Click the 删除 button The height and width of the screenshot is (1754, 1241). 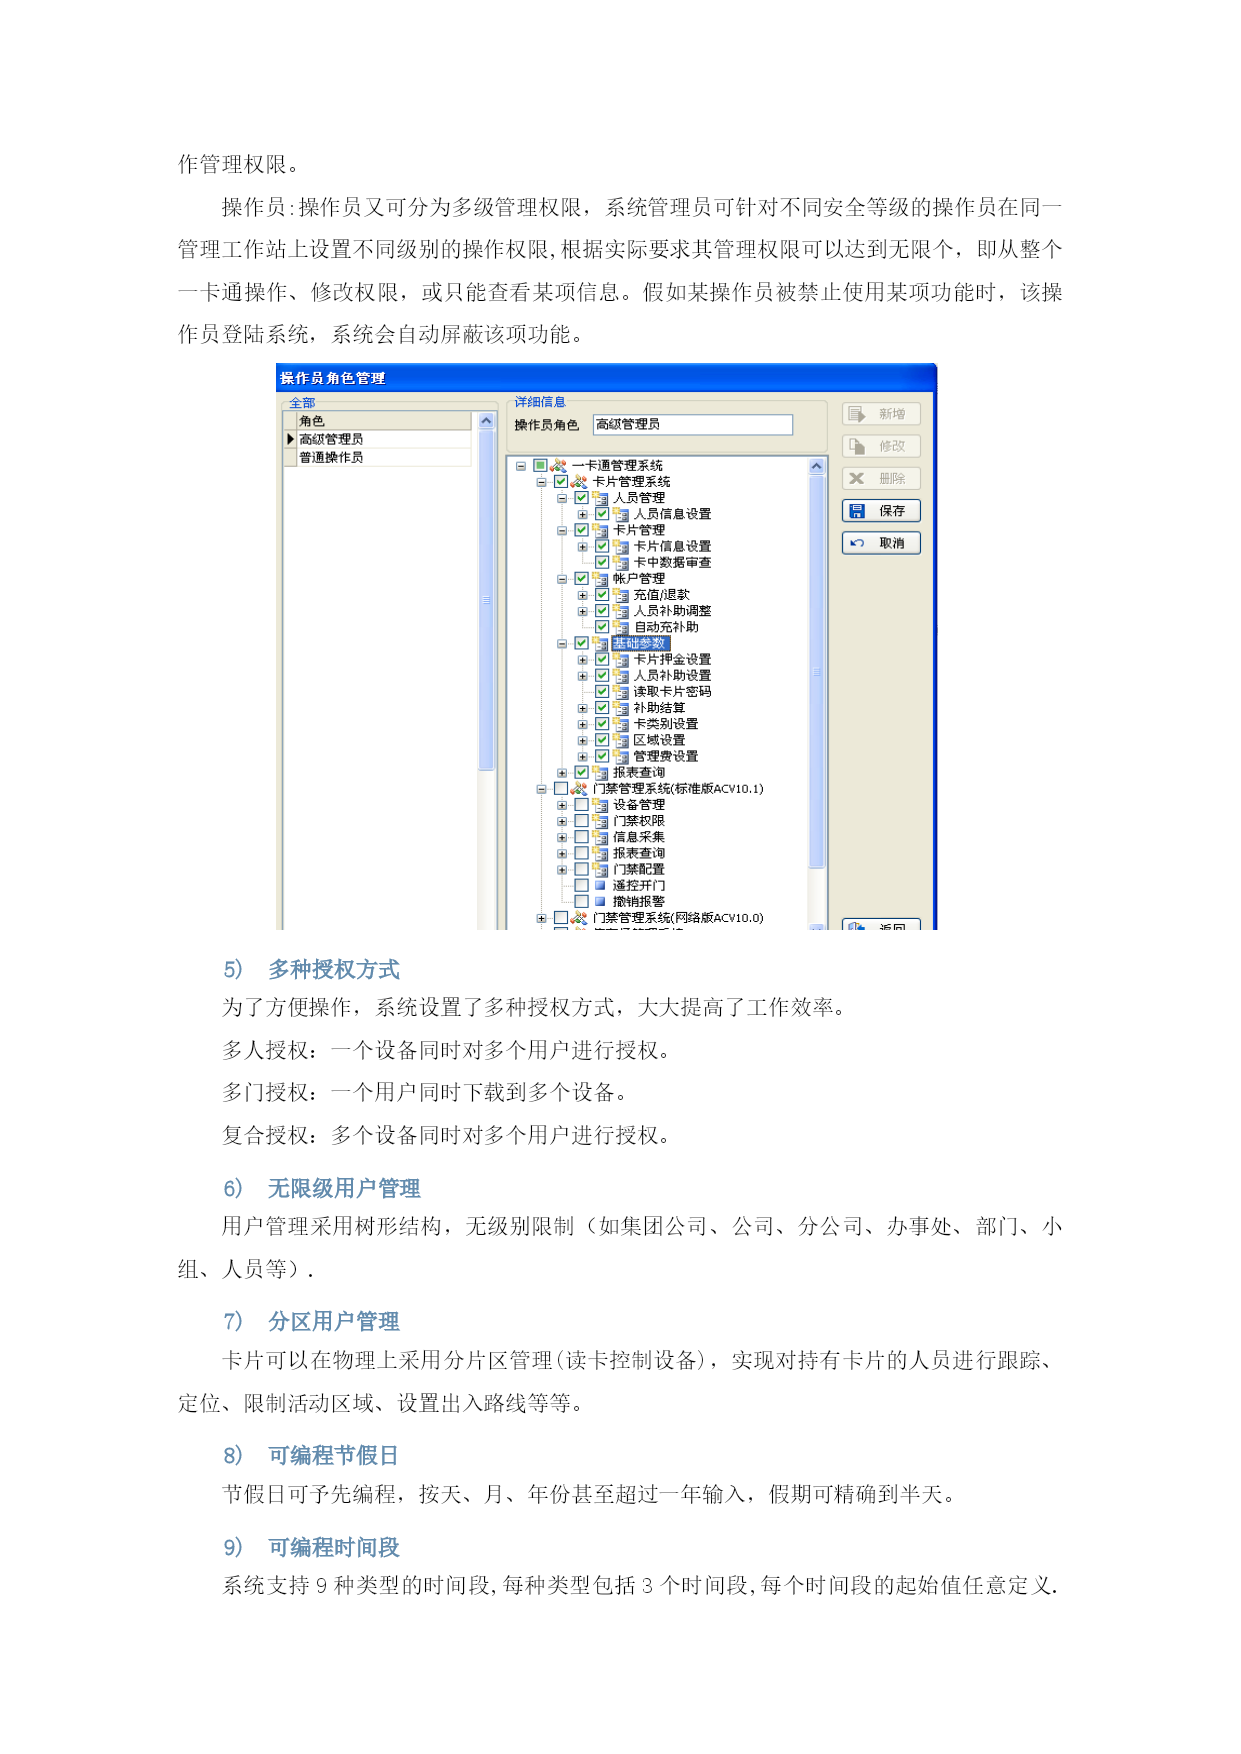[881, 478]
